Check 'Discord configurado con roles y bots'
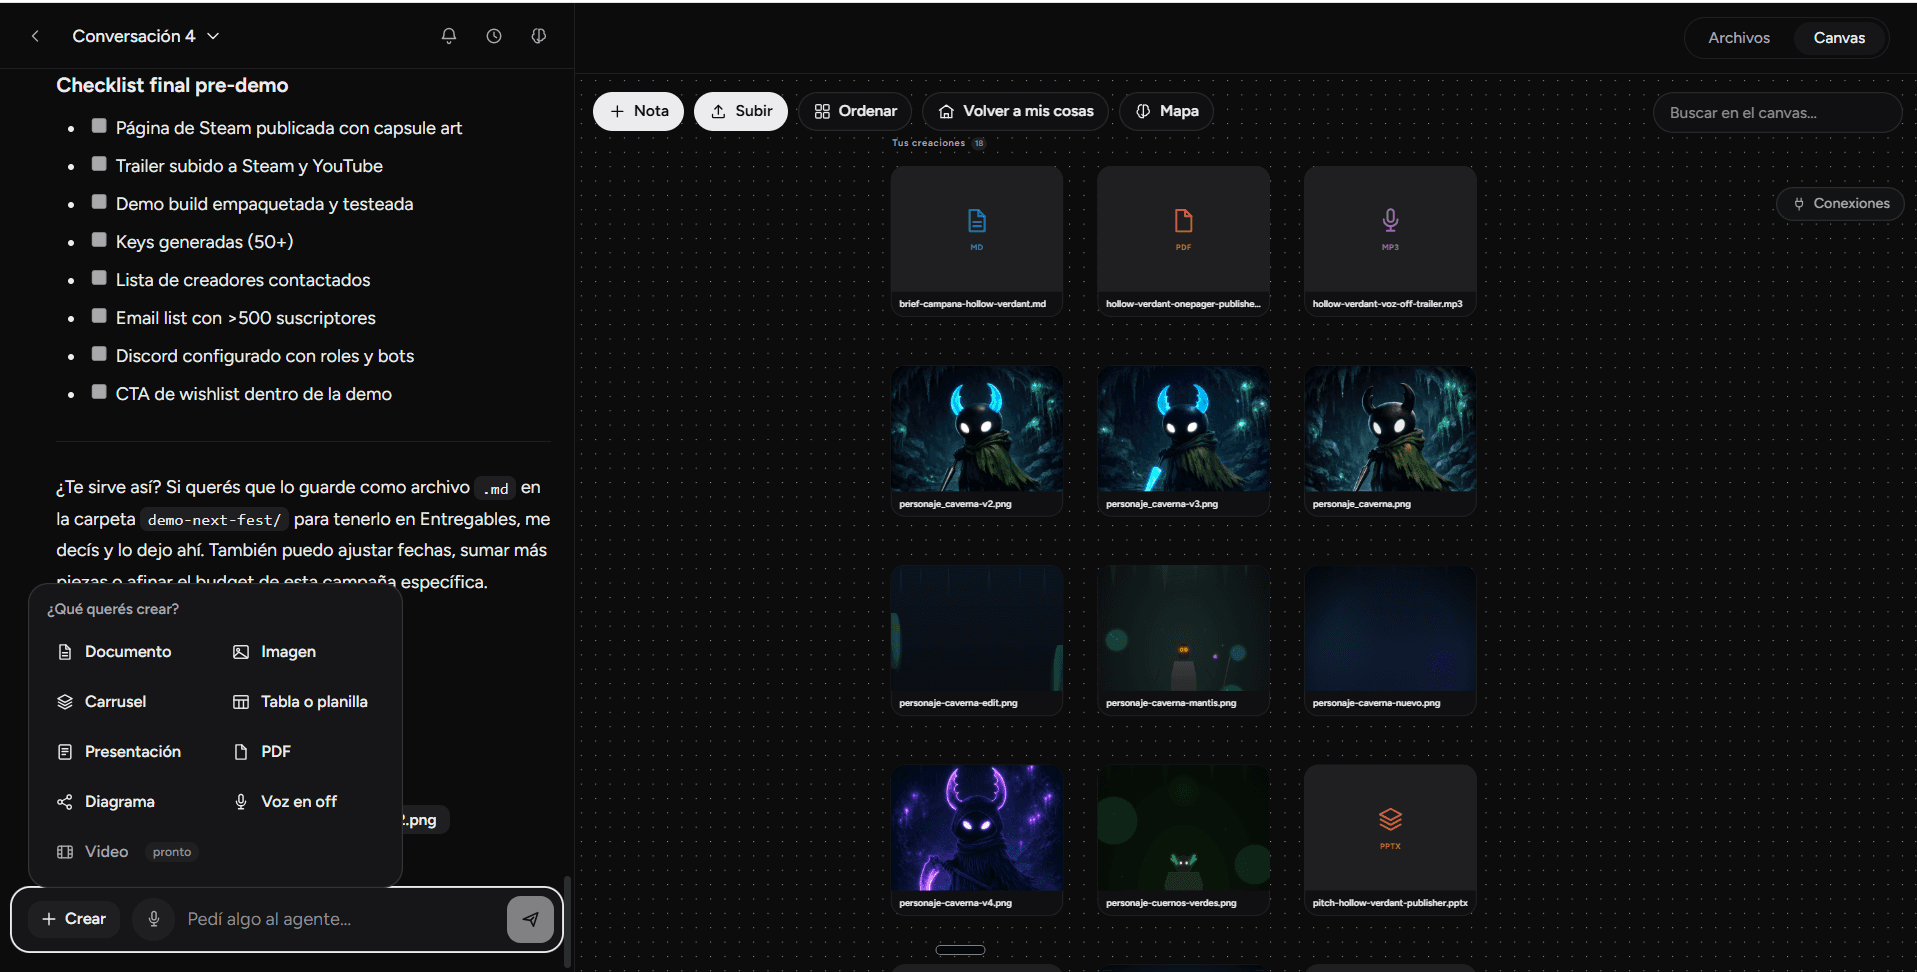Viewport: 1917px width, 972px height. (99, 354)
